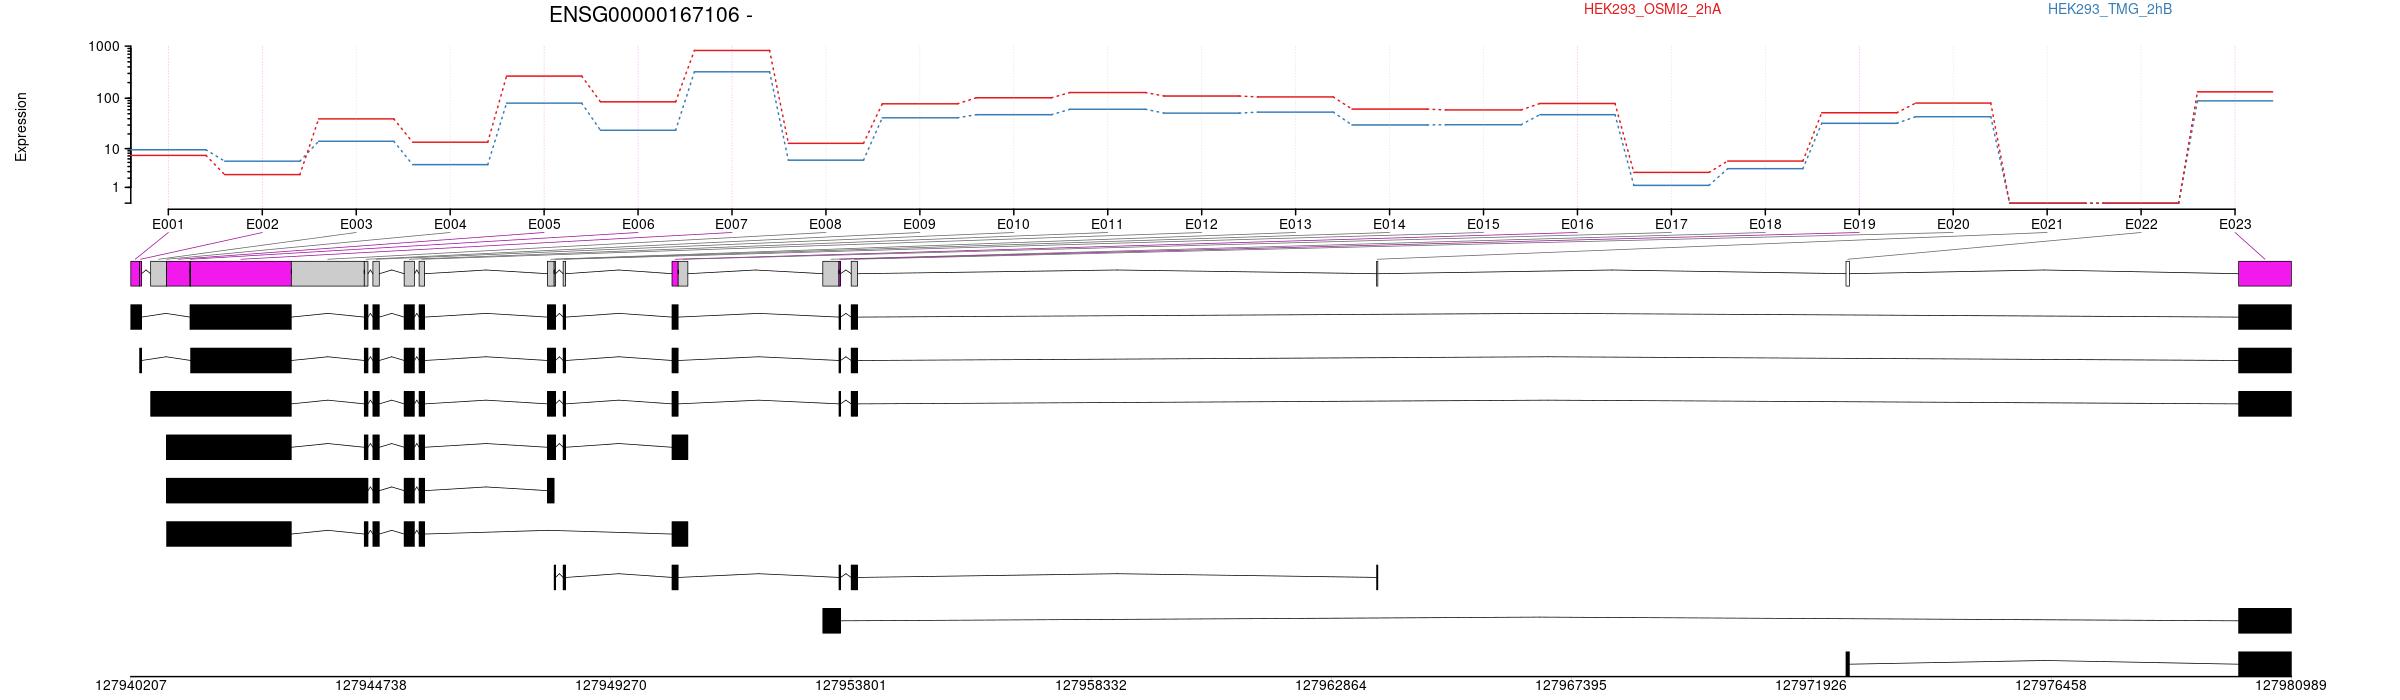Click exon label E011

point(1107,225)
